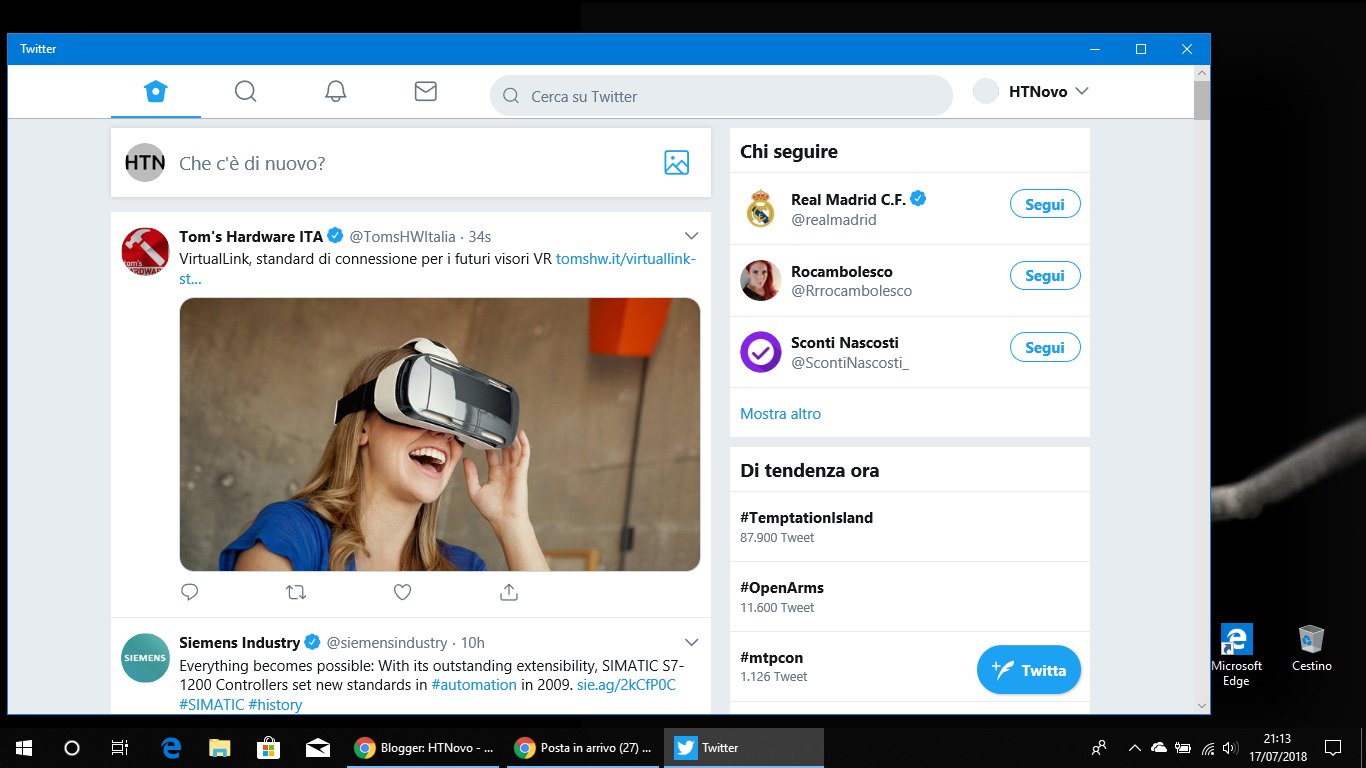Viewport: 1366px width, 768px height.
Task: Open the VR headset tweet image
Action: pos(440,434)
